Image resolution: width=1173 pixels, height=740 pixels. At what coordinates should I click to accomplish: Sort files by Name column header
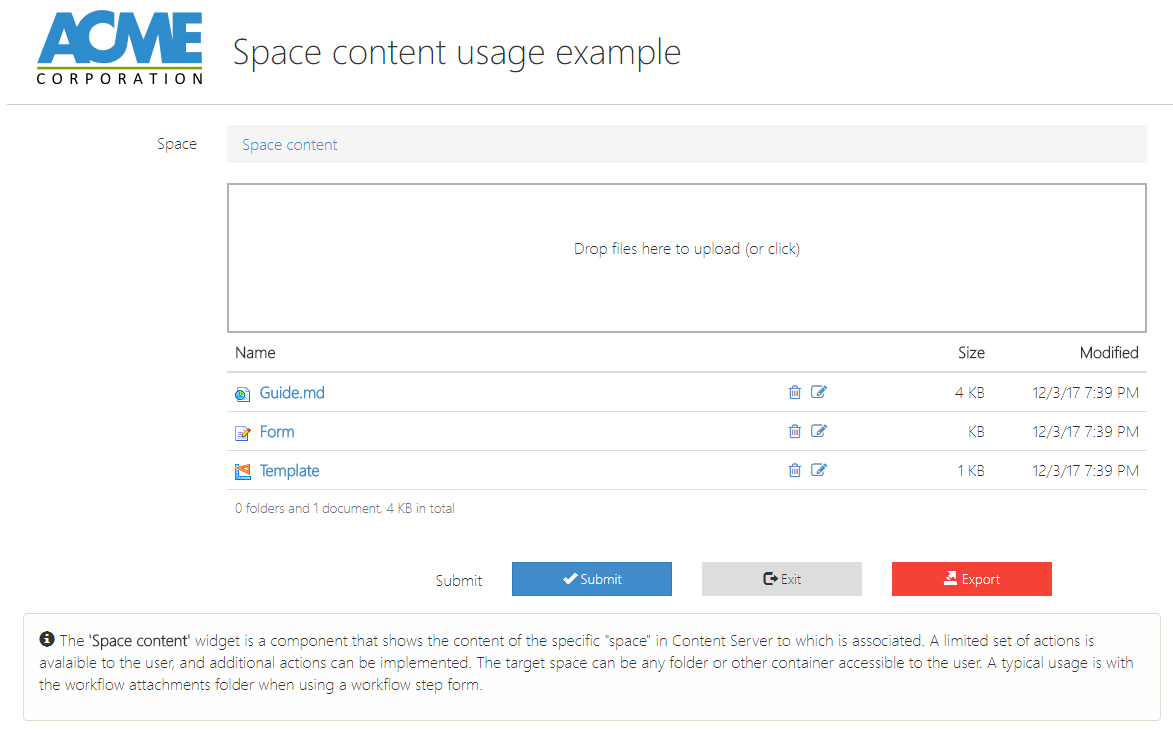click(255, 352)
